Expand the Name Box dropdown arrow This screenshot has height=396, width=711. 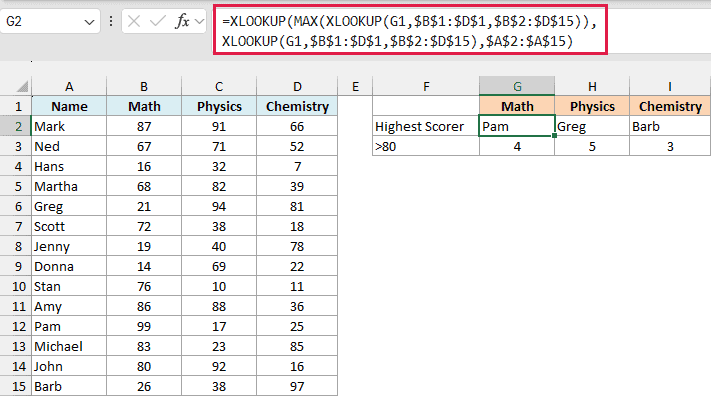click(x=89, y=22)
